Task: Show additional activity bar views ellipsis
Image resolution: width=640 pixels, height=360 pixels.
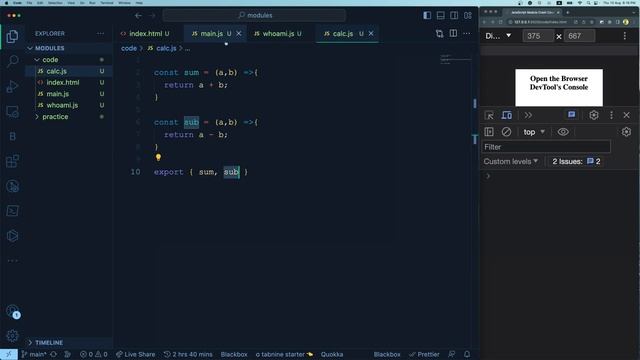Action: 12,260
